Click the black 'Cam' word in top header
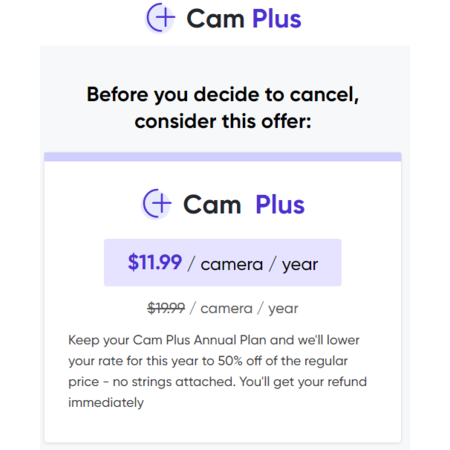The image size is (450, 450). pos(216,19)
